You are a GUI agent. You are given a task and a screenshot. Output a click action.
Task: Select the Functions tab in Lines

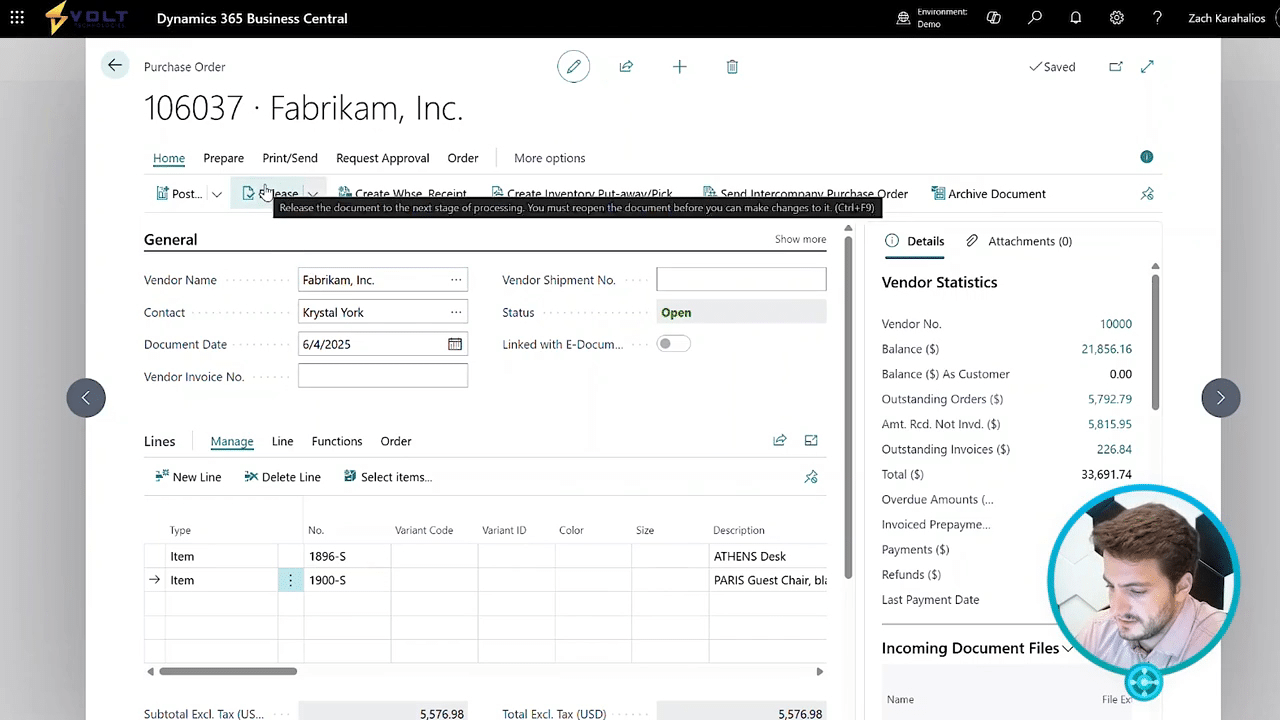(x=337, y=441)
